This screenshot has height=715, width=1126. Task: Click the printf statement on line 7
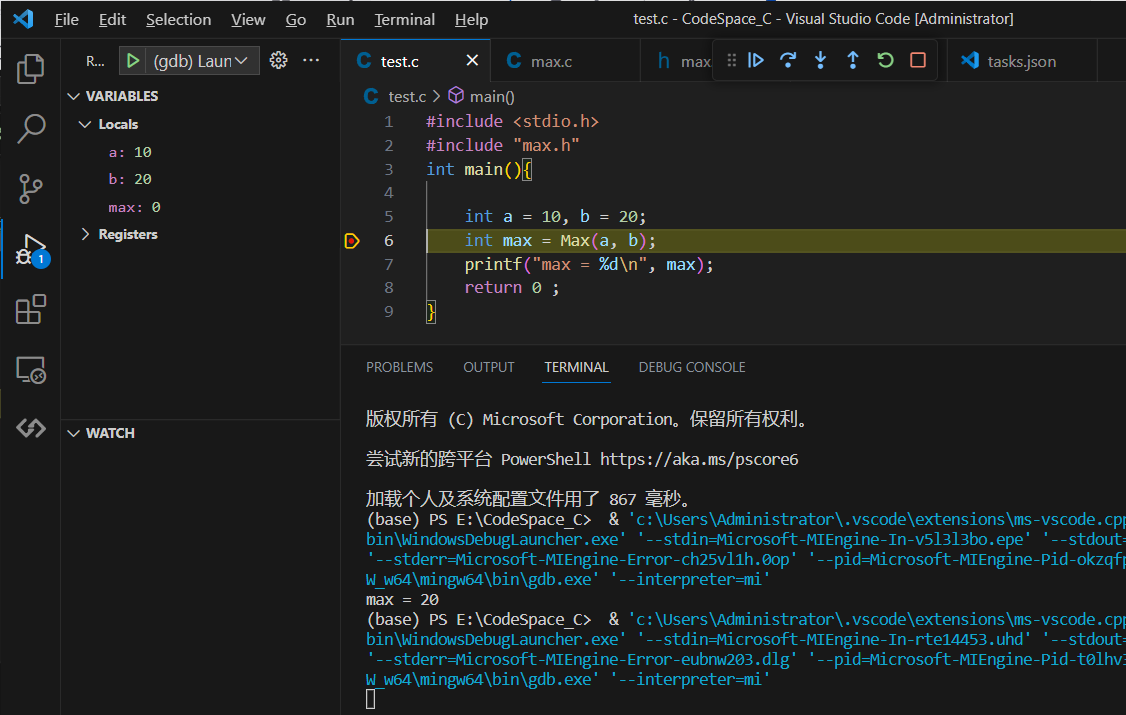click(x=589, y=265)
